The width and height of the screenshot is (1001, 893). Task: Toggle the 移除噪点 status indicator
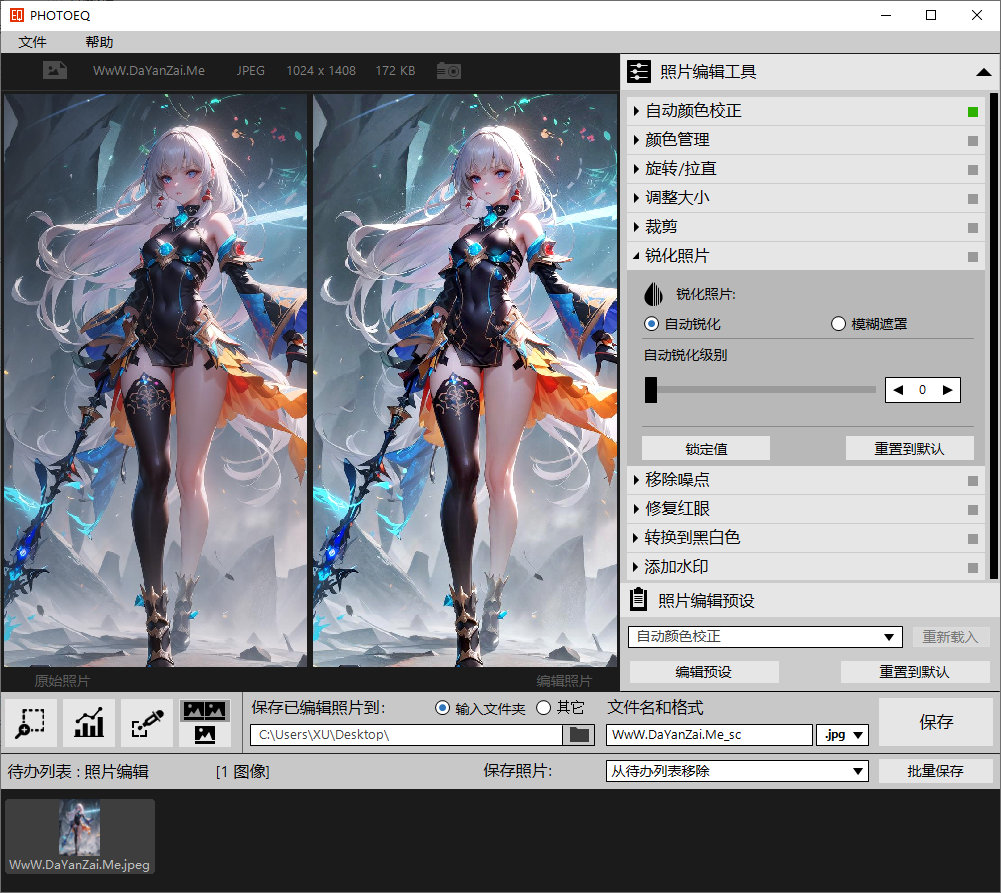(x=972, y=481)
